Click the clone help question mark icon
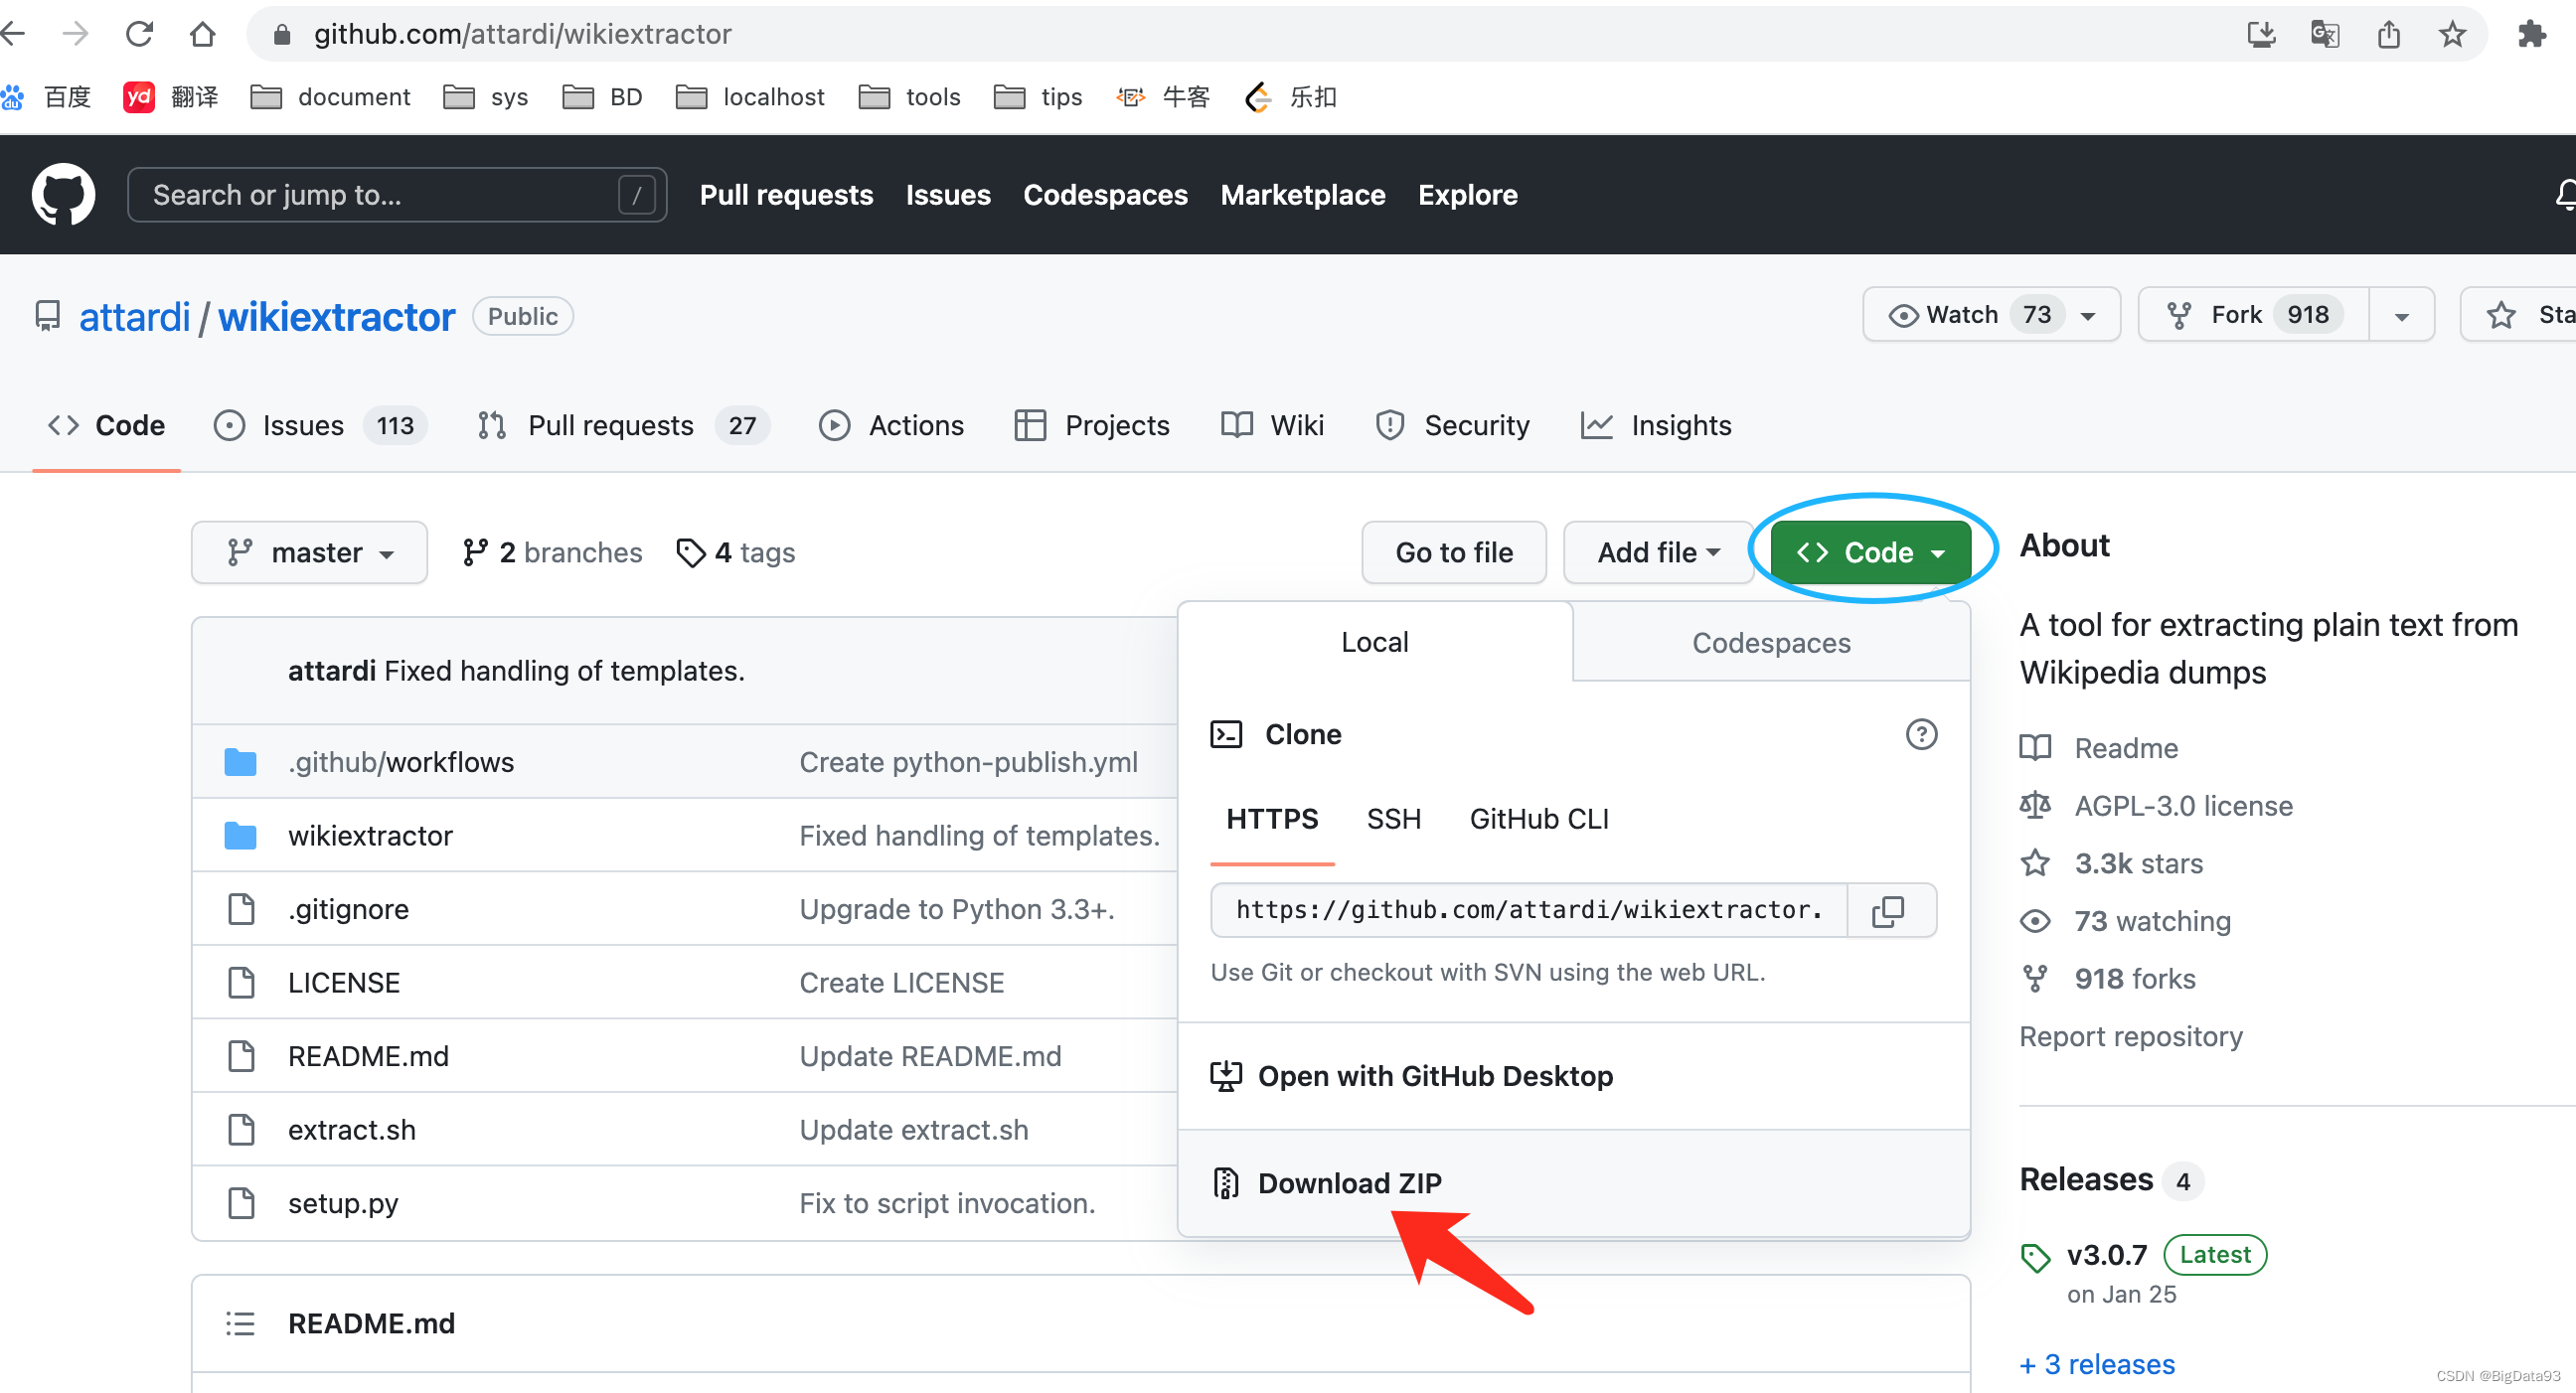This screenshot has height=1393, width=2576. (1920, 734)
